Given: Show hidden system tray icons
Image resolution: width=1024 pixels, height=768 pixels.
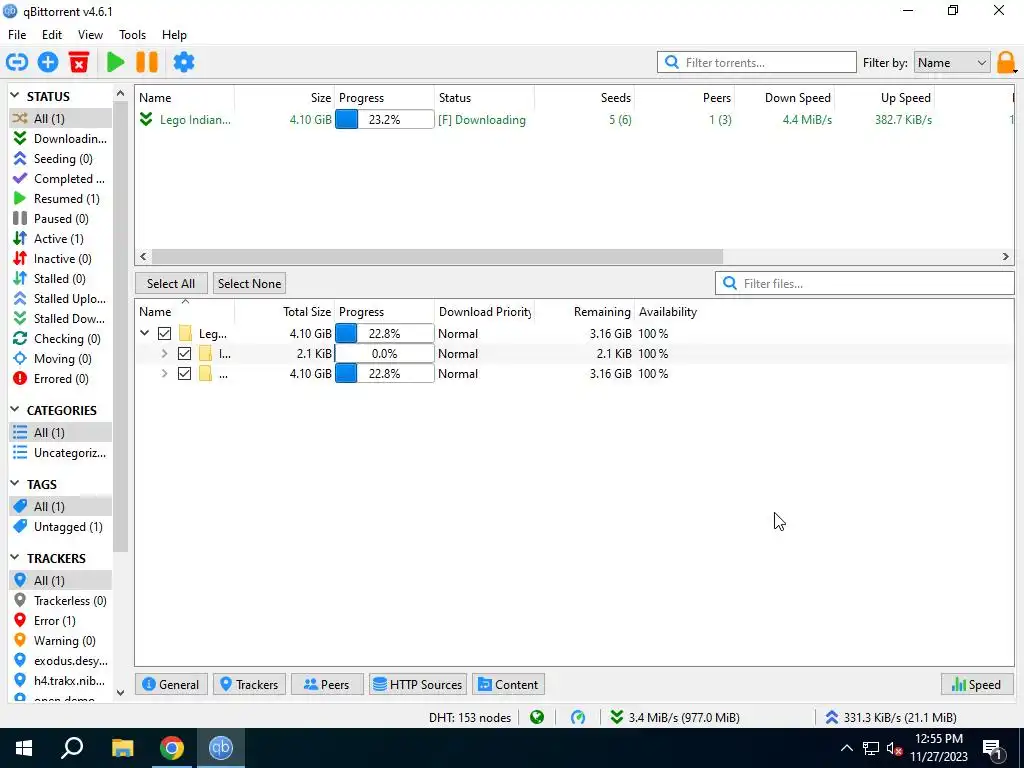Looking at the screenshot, I should pyautogui.click(x=846, y=748).
